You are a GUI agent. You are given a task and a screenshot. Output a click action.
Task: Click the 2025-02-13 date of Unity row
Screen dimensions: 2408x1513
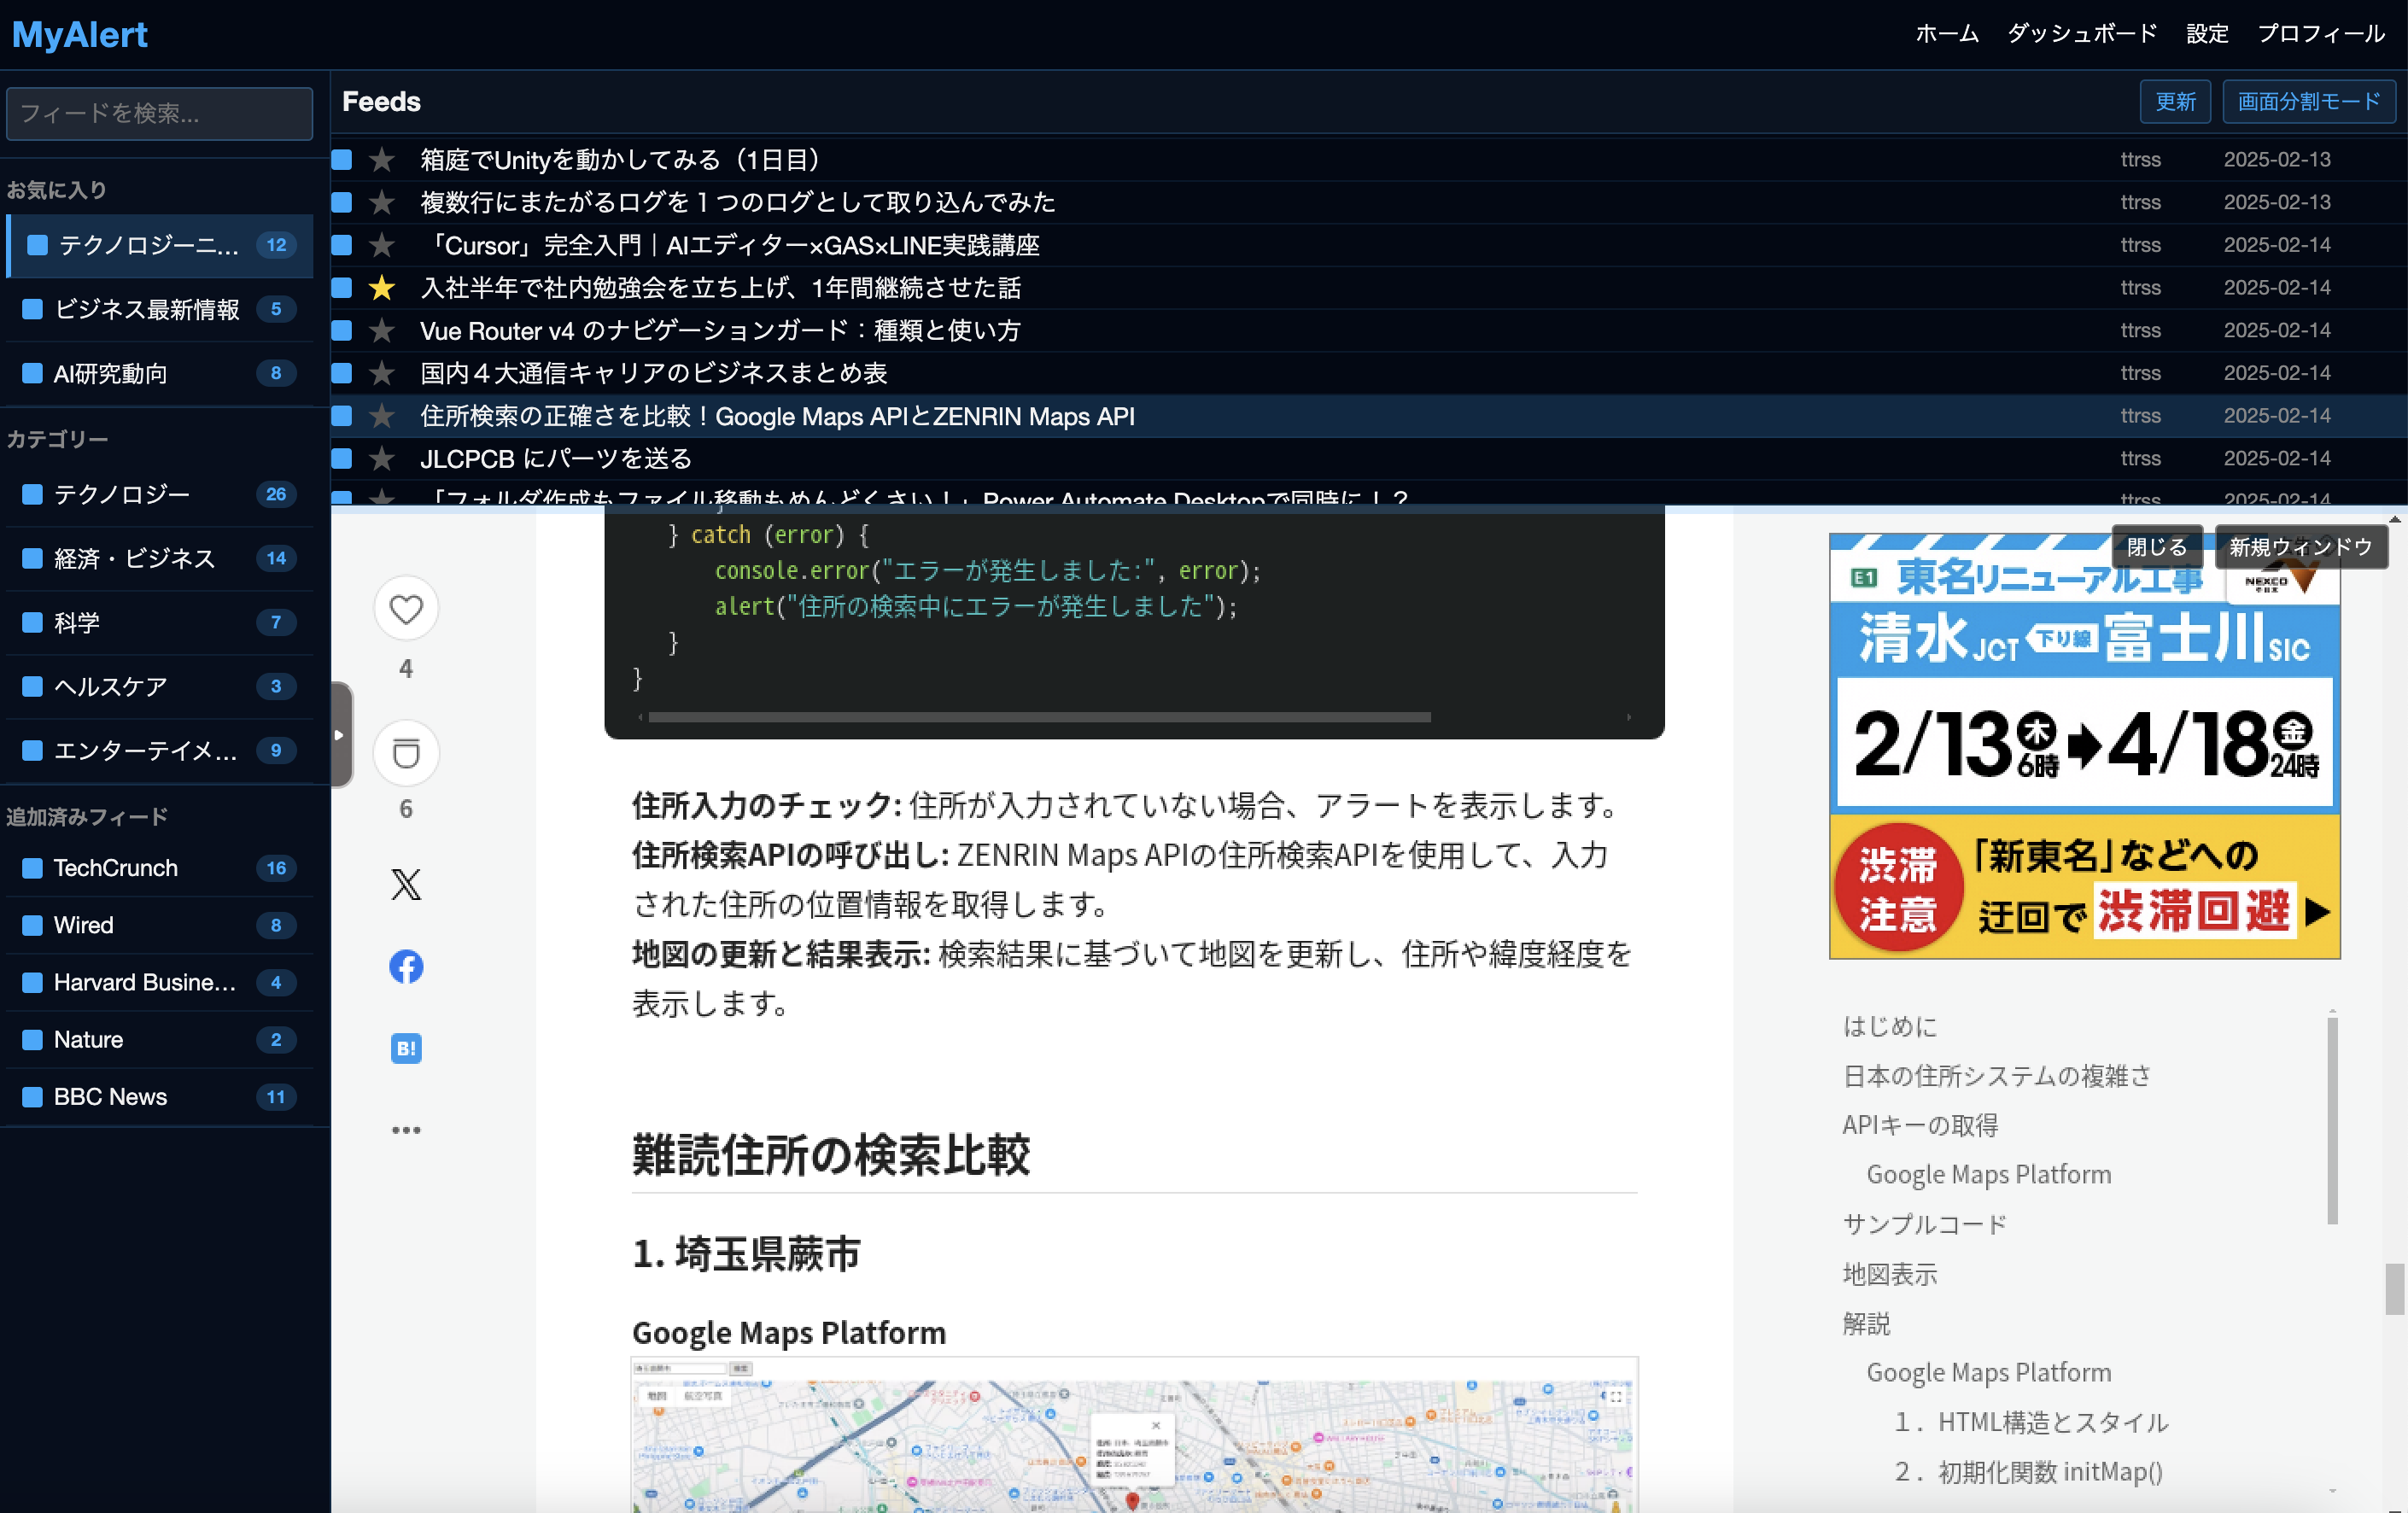(2277, 159)
